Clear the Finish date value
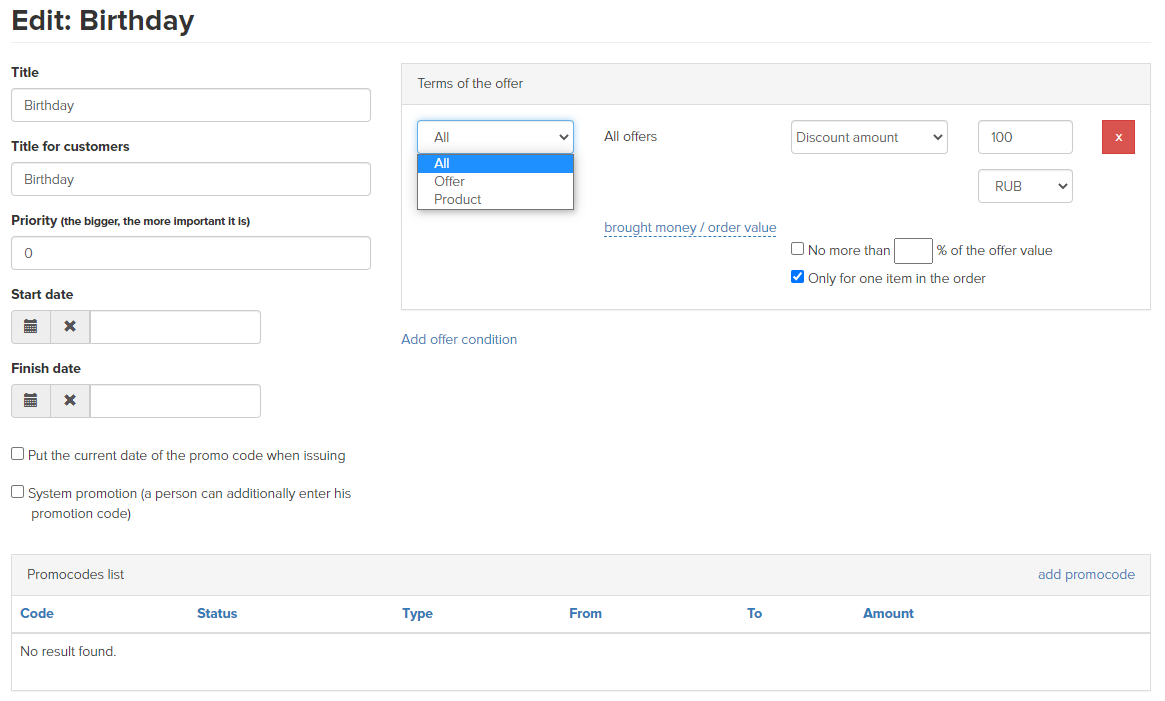This screenshot has height=701, width=1165. pos(70,401)
